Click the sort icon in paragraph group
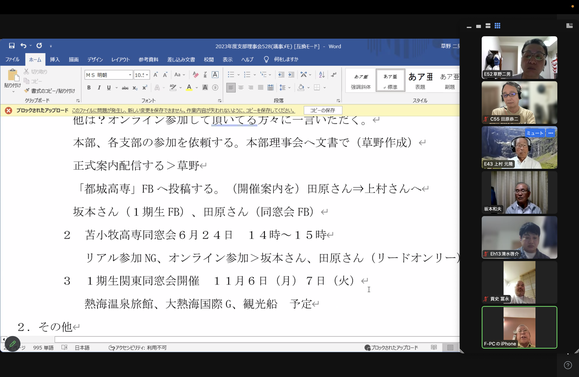 [322, 75]
